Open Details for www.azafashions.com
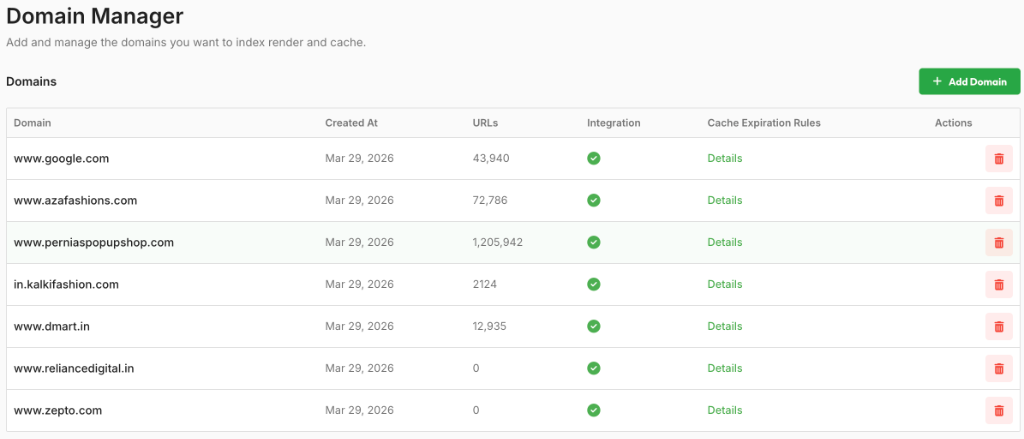1024x439 pixels. (x=725, y=200)
